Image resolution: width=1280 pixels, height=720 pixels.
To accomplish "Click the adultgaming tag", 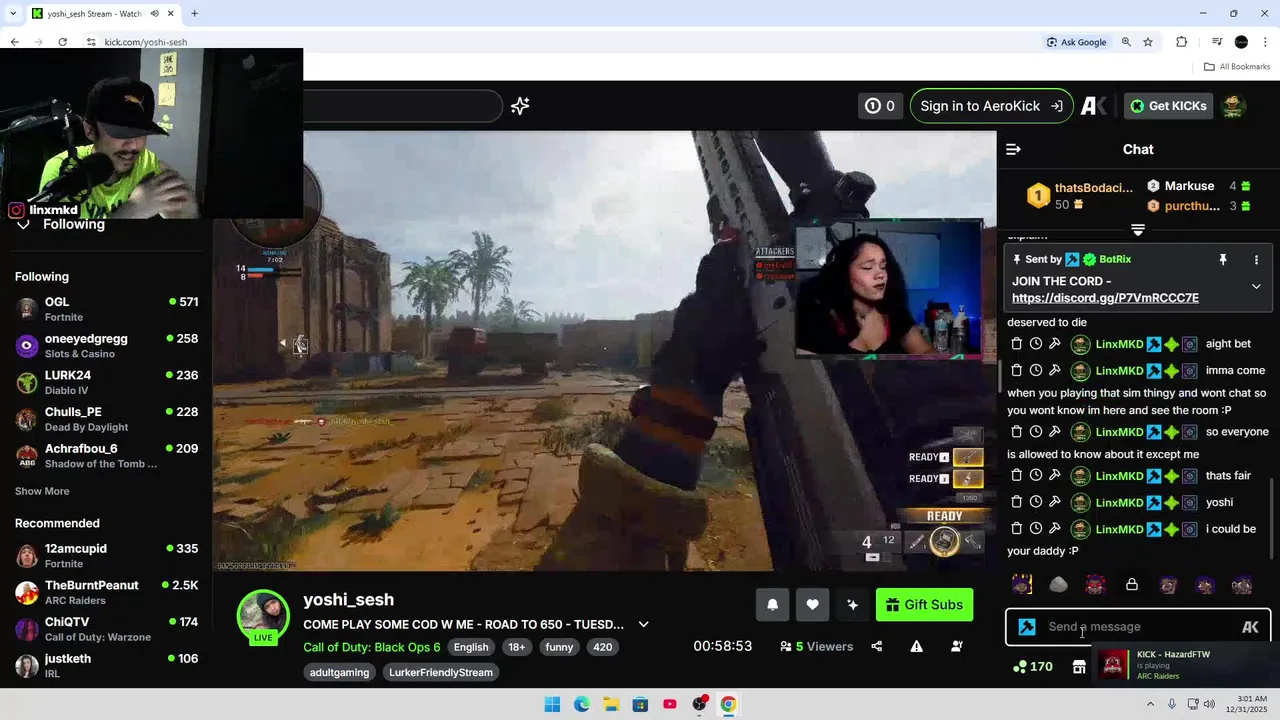I will pos(339,672).
